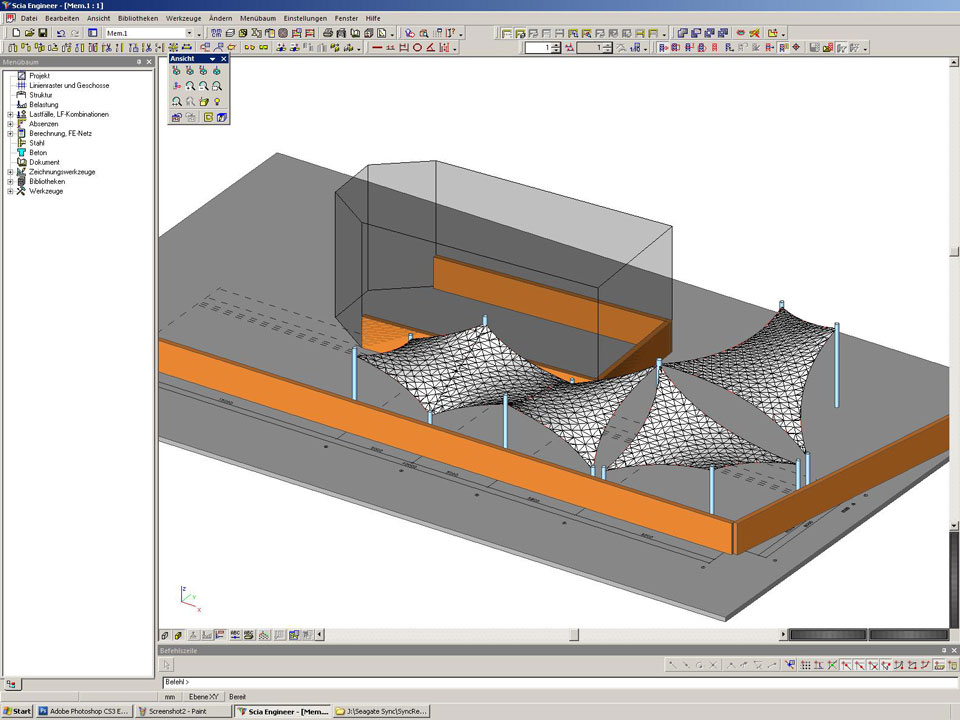960x720 pixels.
Task: Expand the Lastfälle, LF-Kombinationen tree node
Action: pyautogui.click(x=10, y=114)
